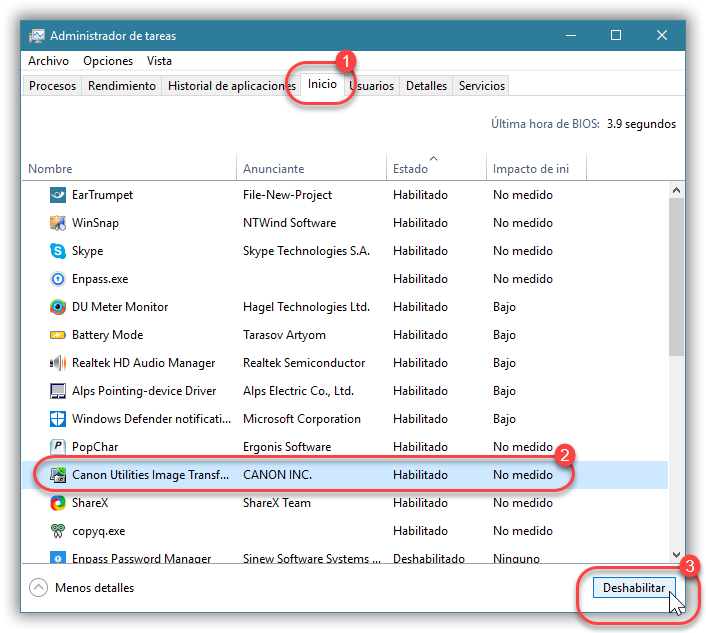Click publisher CANON INC.

[x=277, y=475]
